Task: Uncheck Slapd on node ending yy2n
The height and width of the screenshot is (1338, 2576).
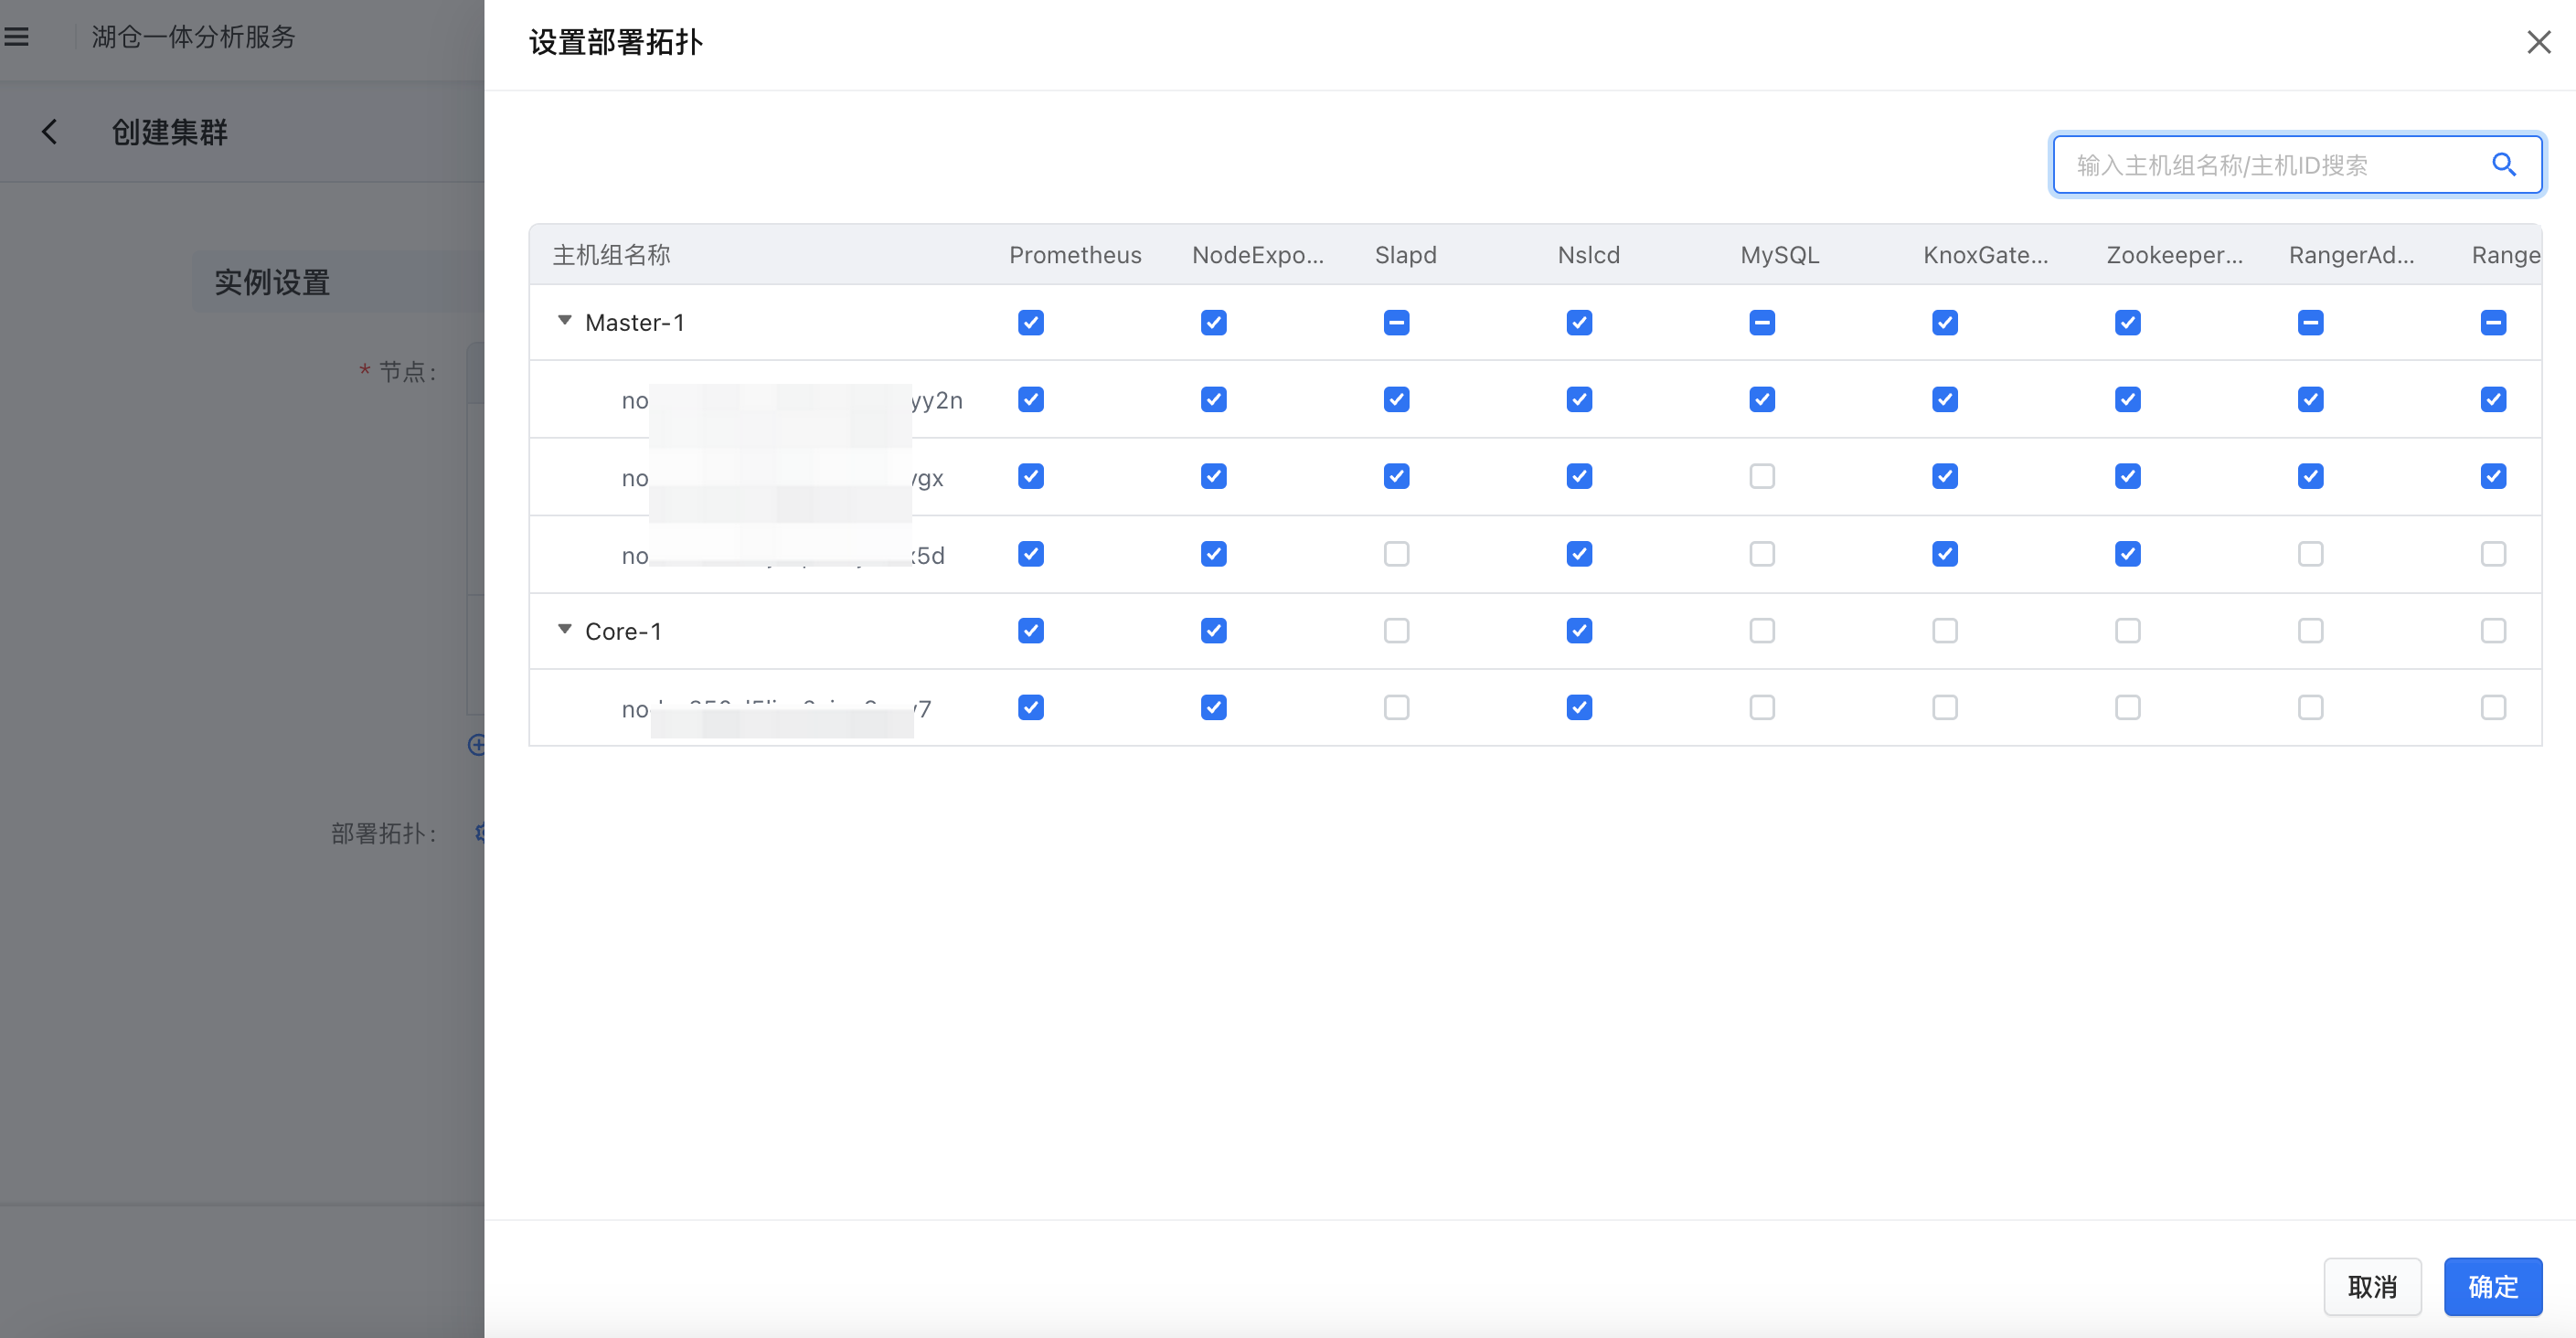Action: point(1397,399)
